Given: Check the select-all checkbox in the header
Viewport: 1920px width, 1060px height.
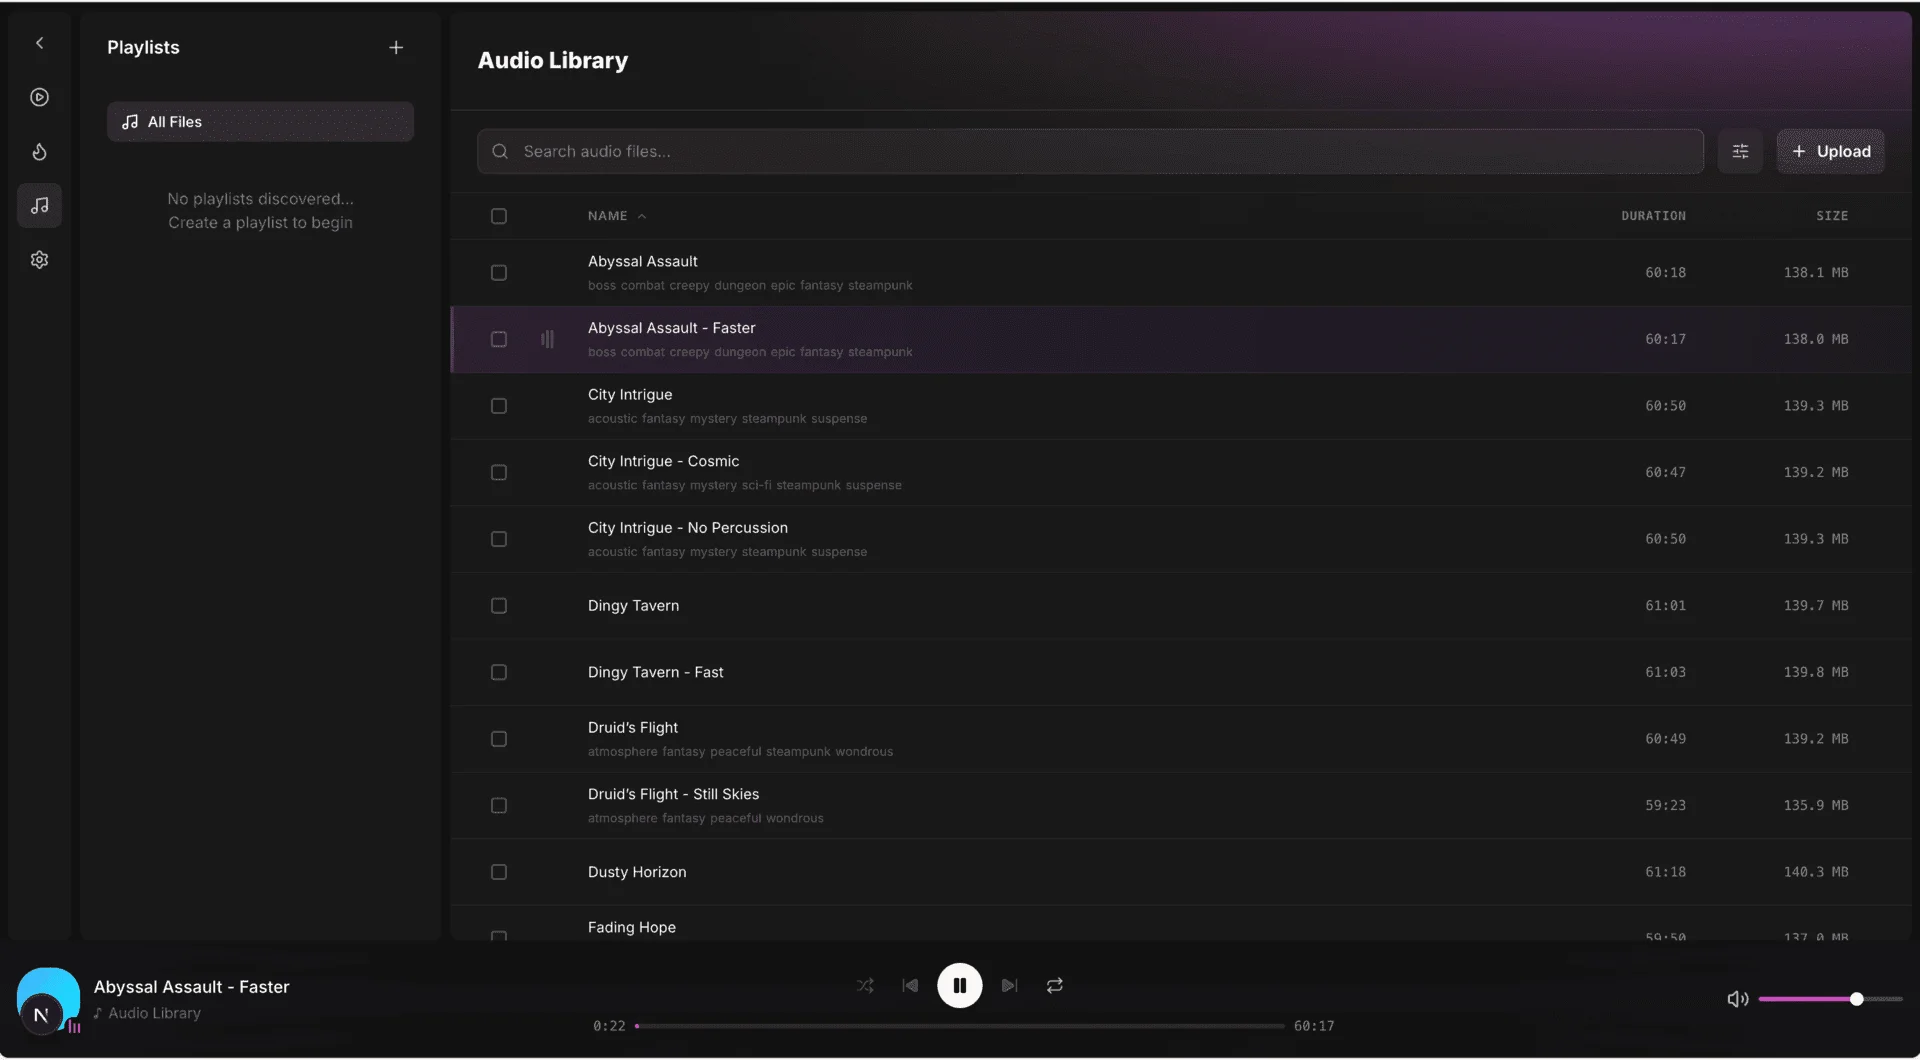Looking at the screenshot, I should 499,216.
